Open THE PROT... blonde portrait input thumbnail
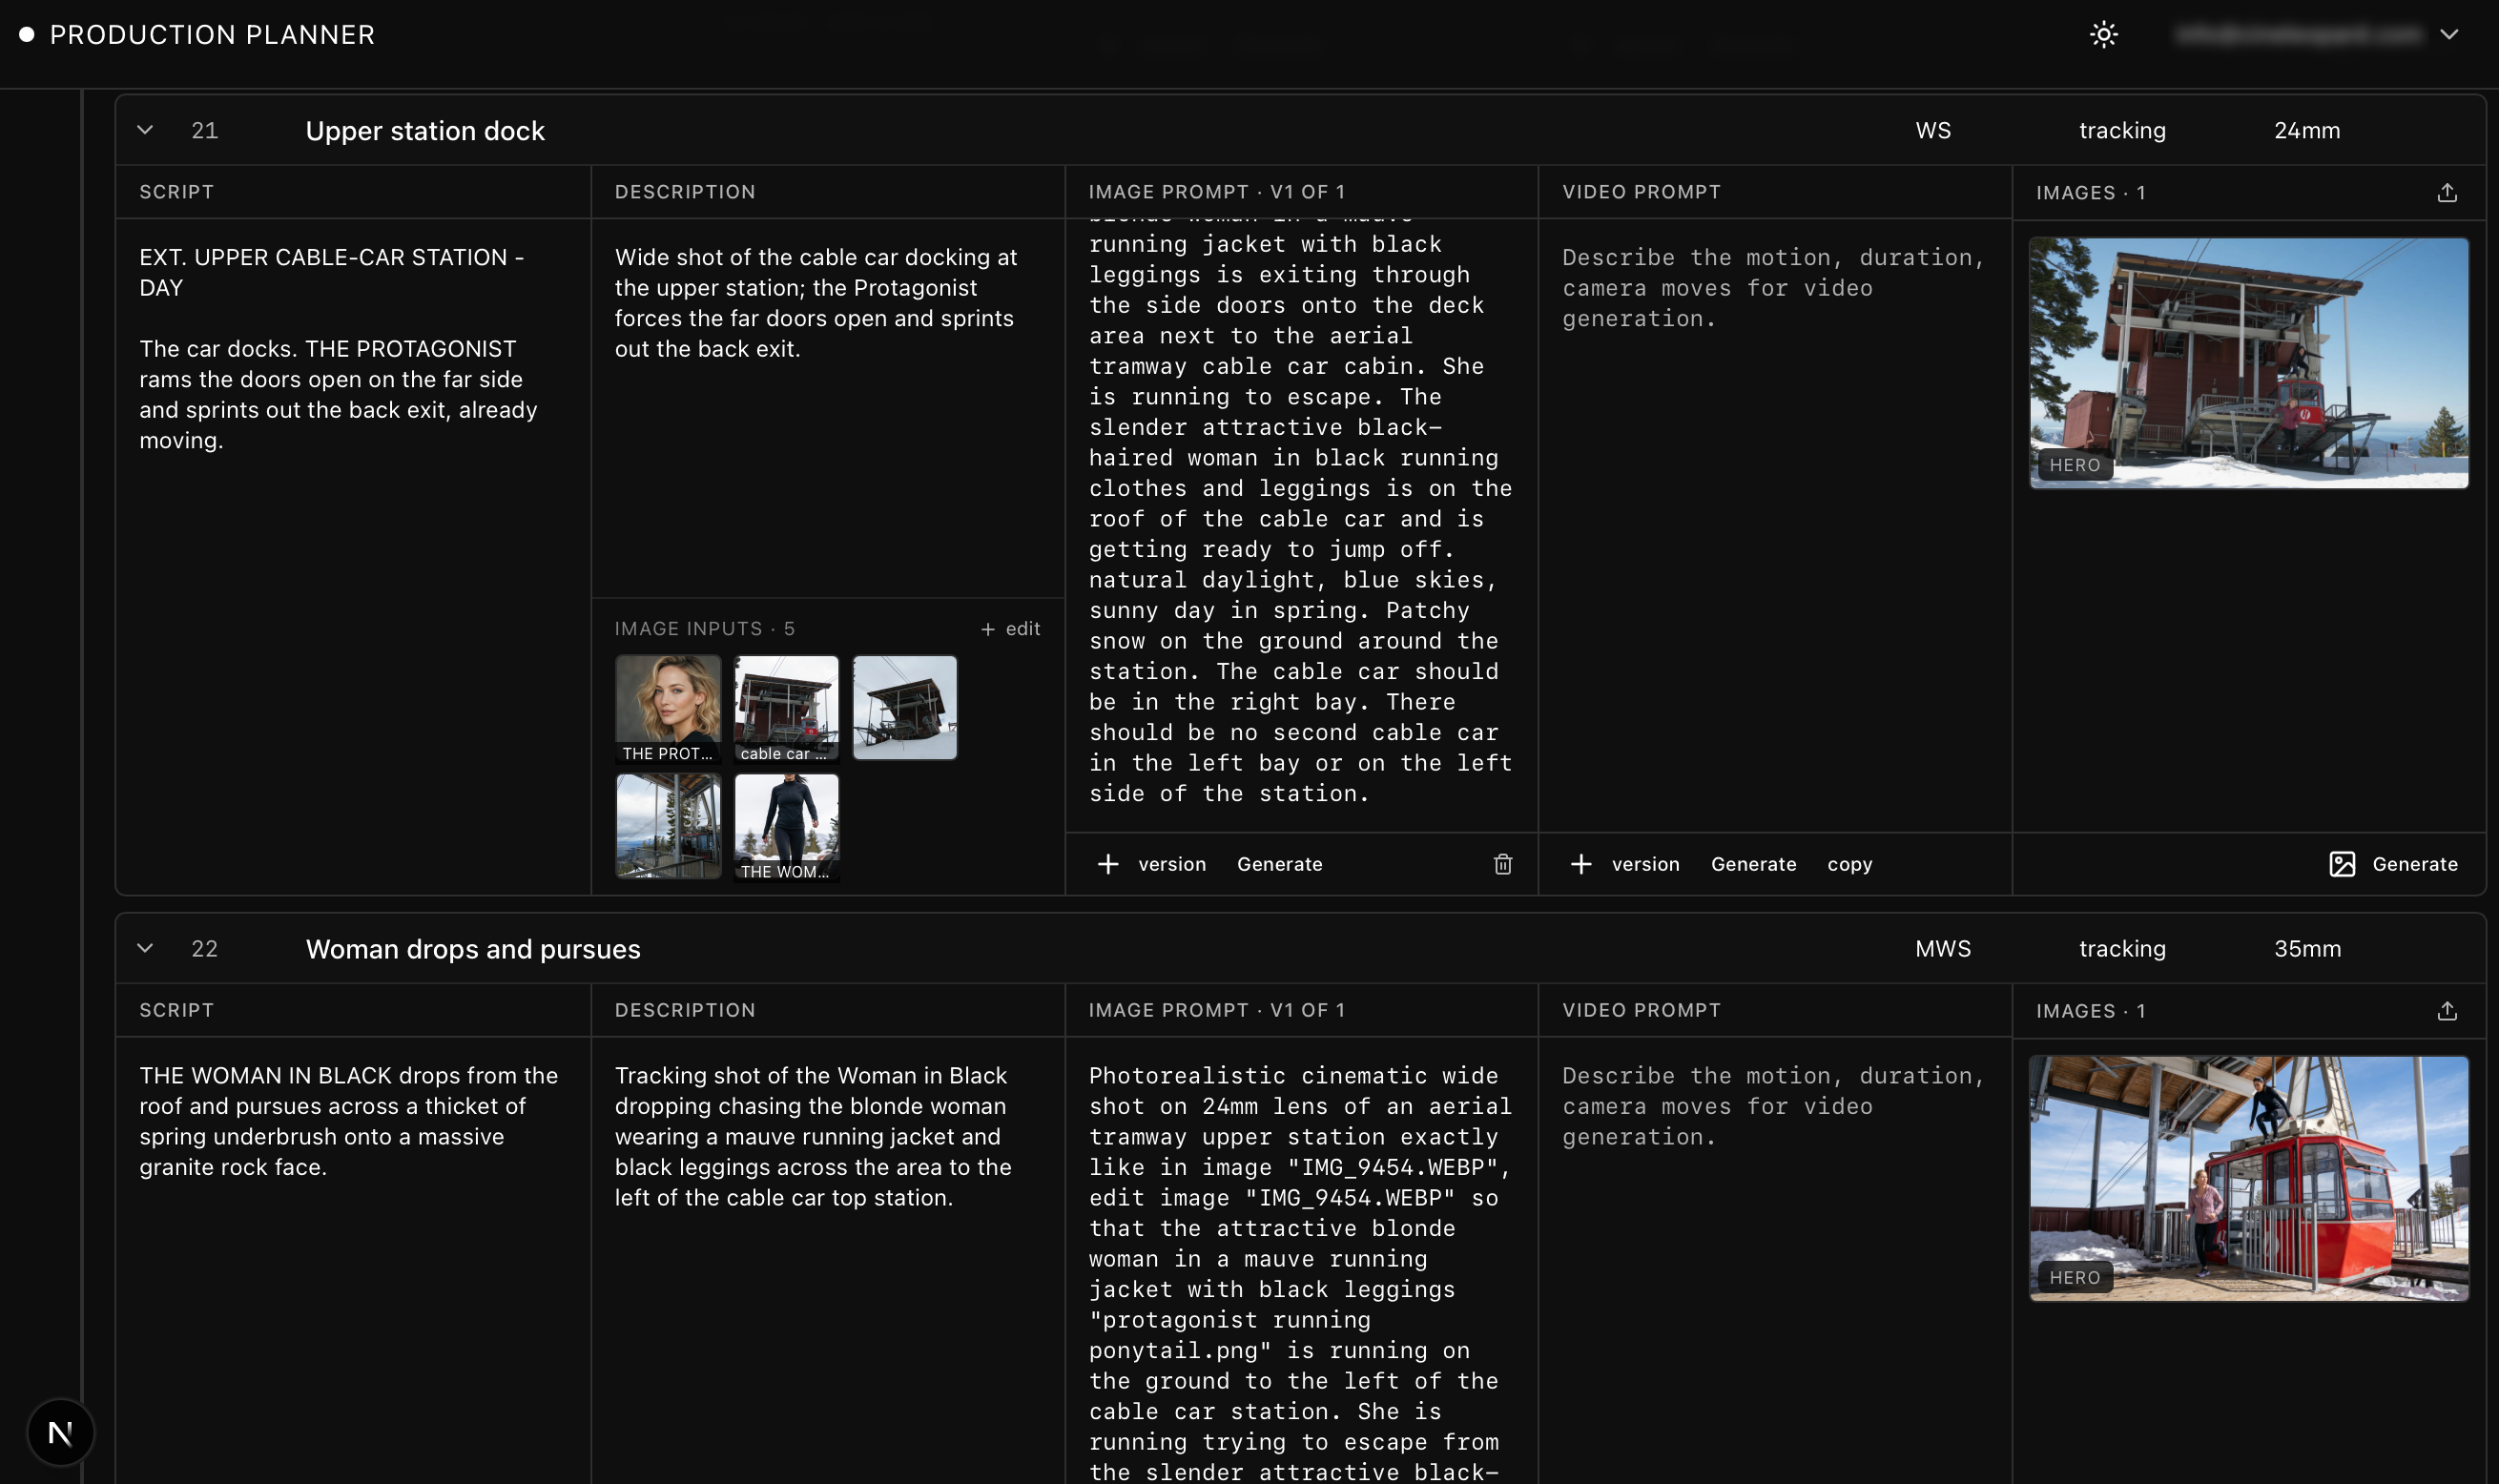 [668, 708]
